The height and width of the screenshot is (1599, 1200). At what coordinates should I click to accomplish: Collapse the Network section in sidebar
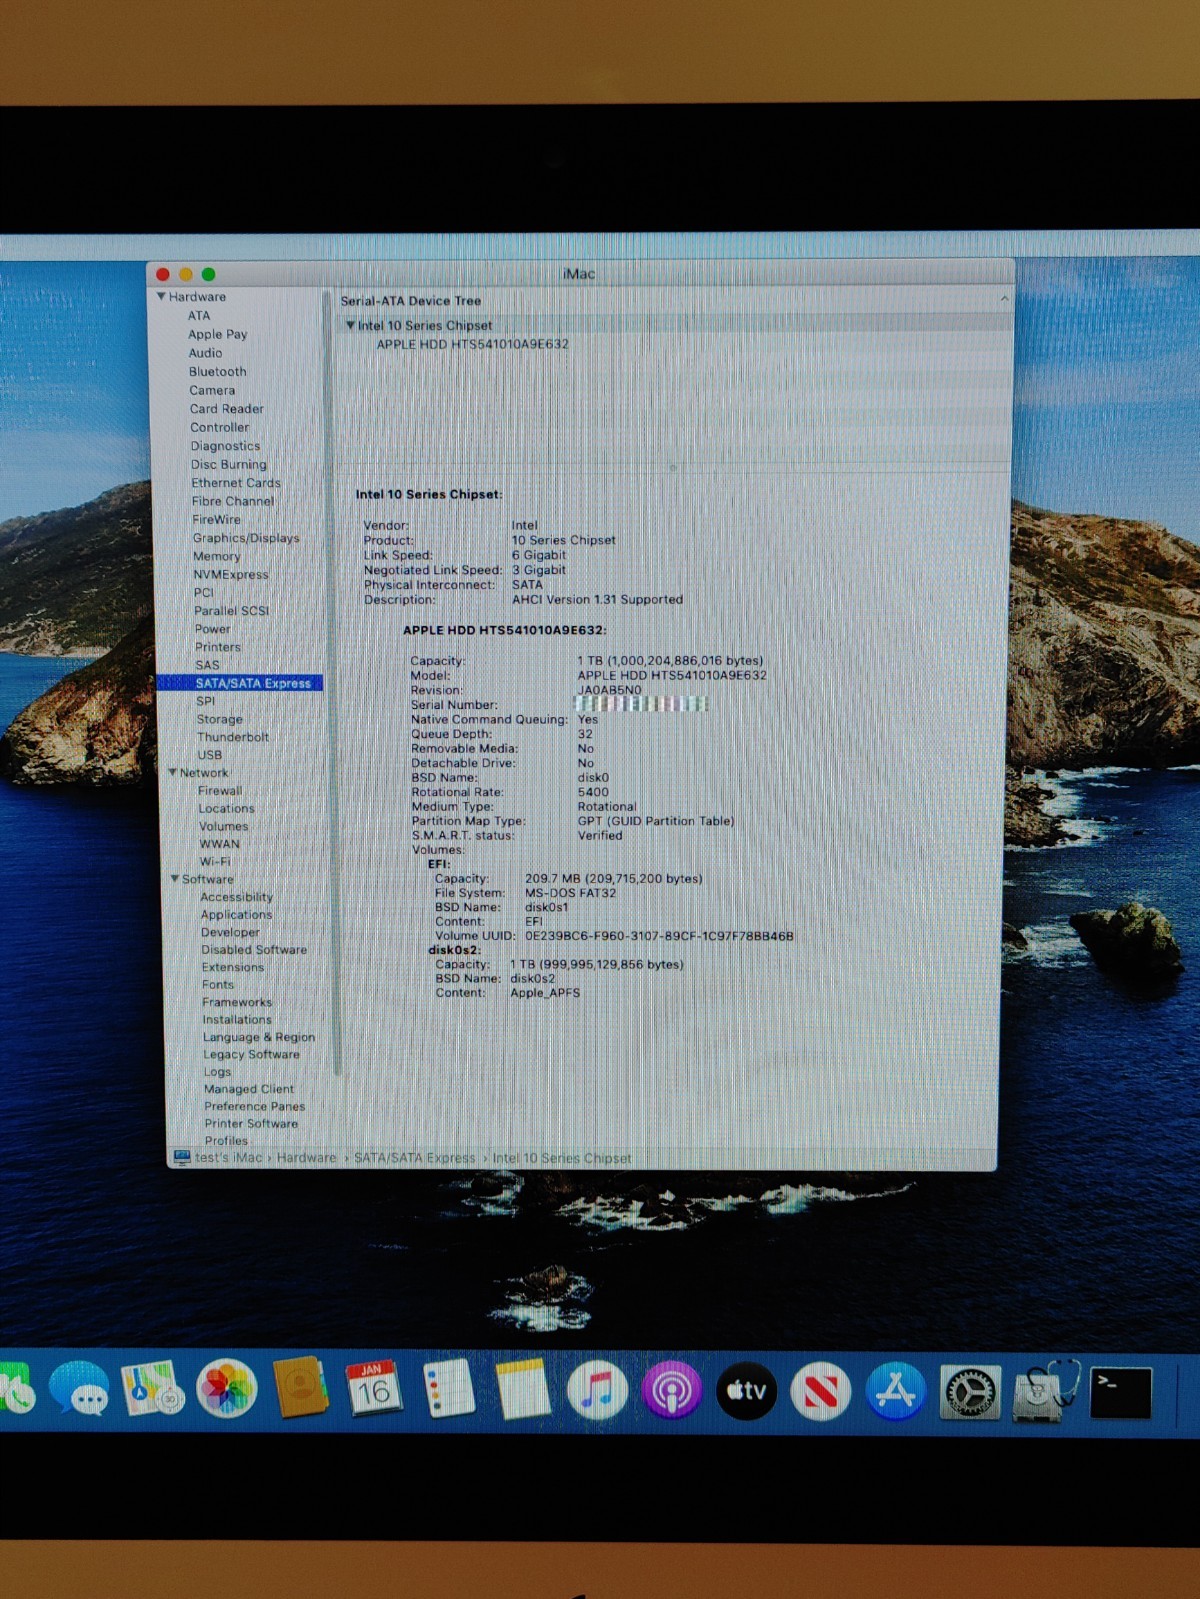coord(172,773)
